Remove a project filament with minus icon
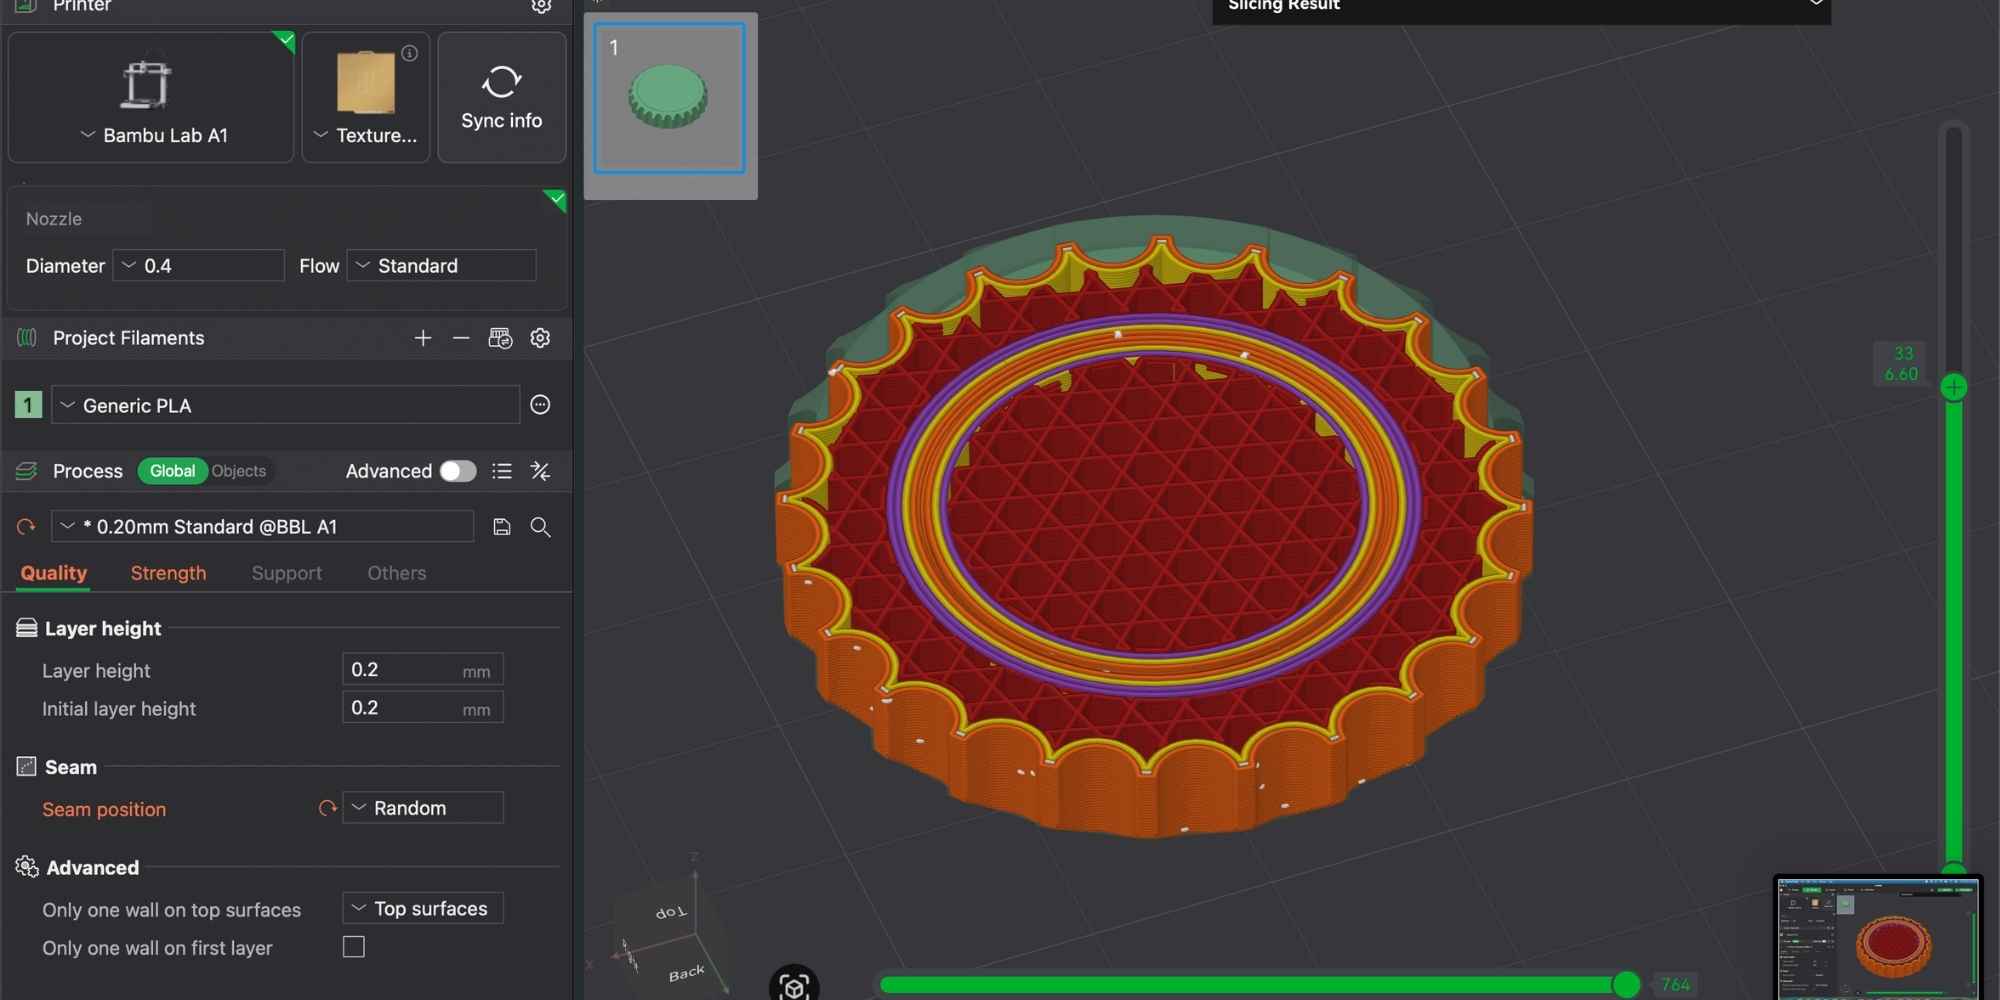This screenshot has height=1000, width=2000. (461, 338)
